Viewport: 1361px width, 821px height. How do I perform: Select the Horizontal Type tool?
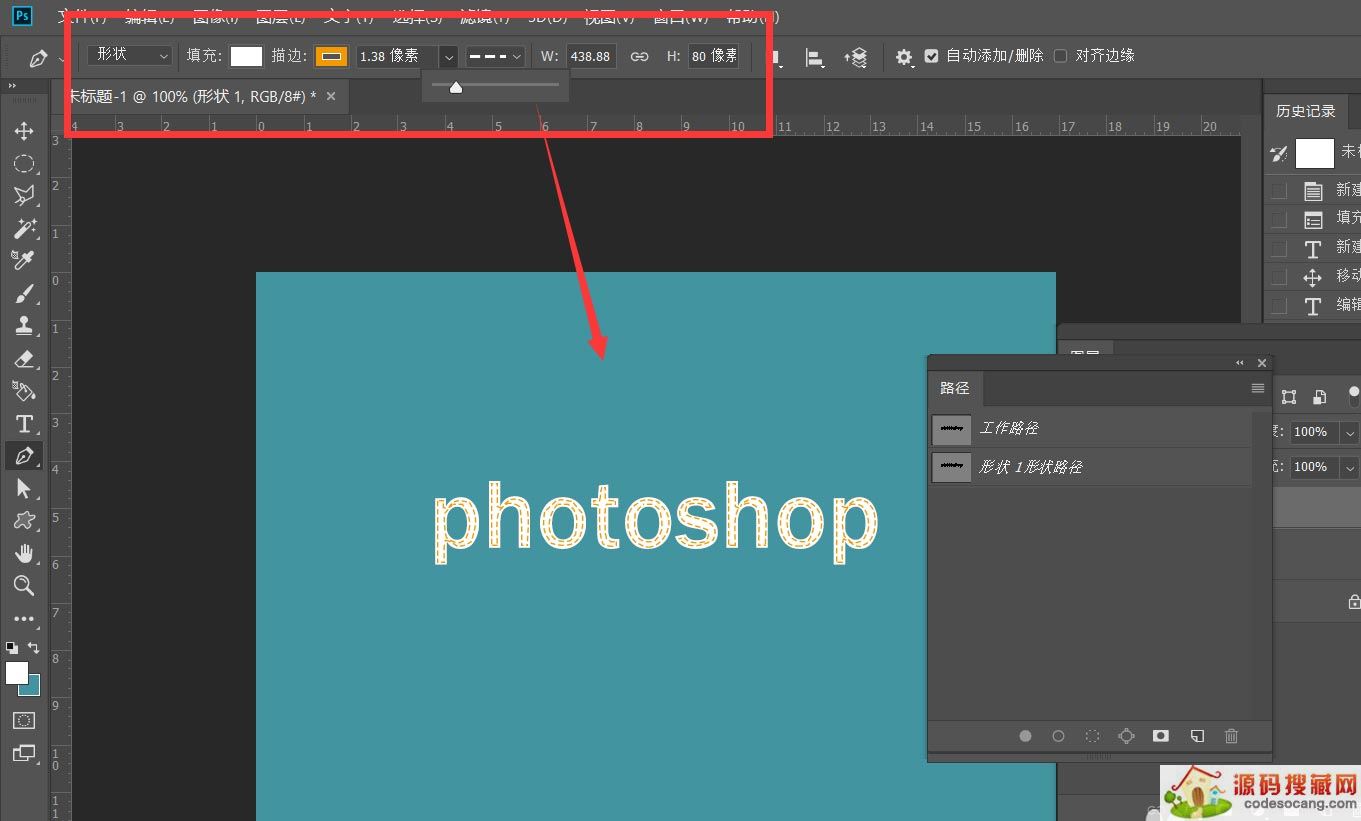(24, 423)
